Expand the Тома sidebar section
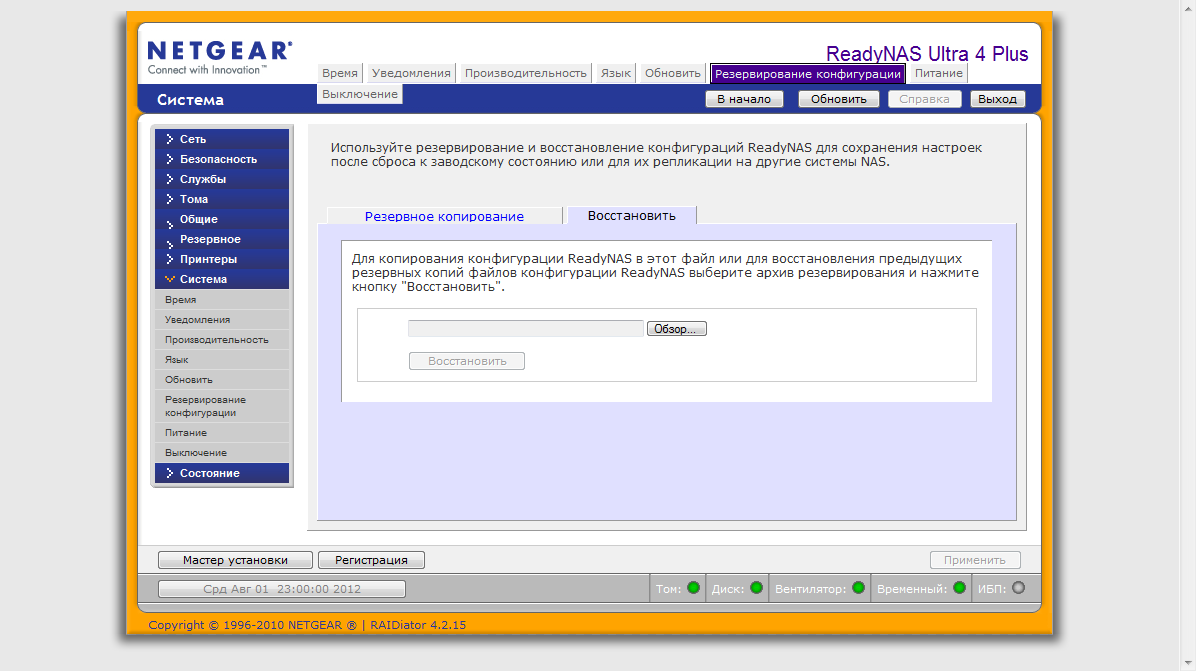 [x=222, y=198]
